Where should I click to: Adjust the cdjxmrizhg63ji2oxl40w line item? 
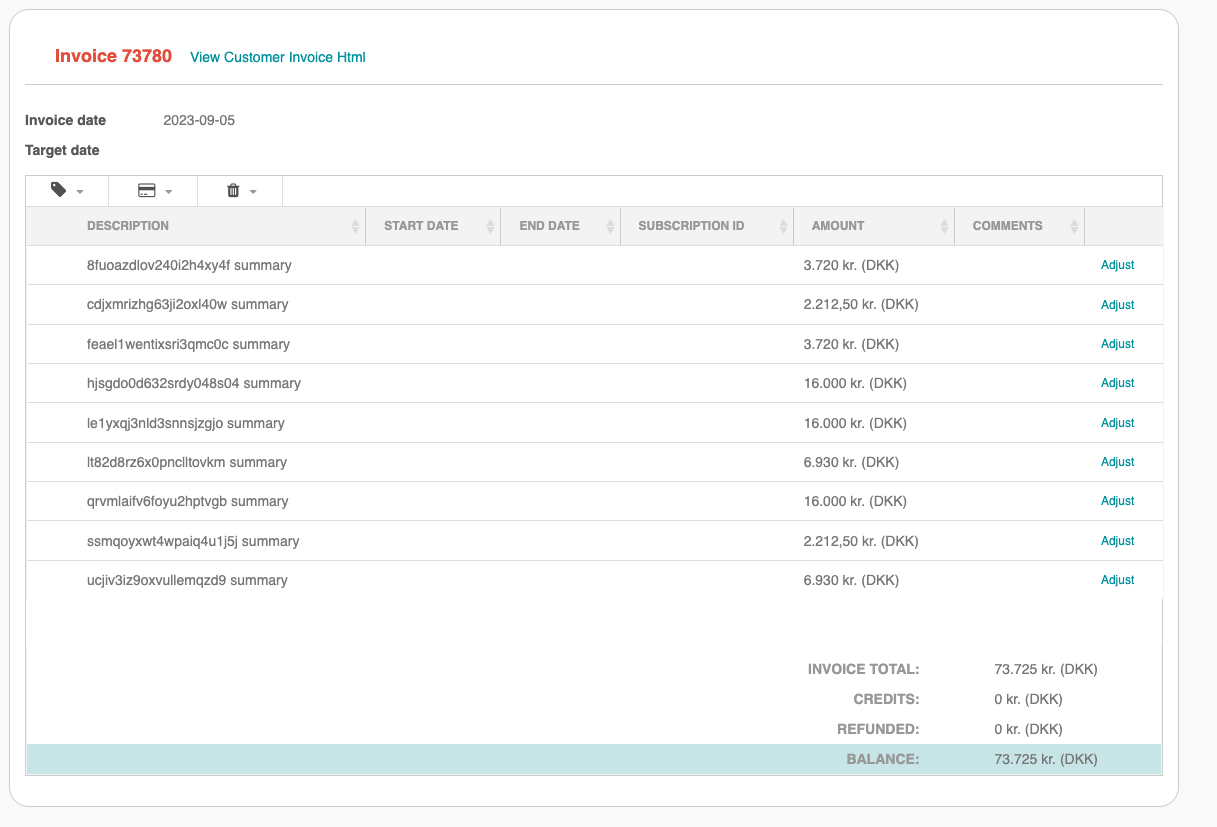[x=1117, y=304]
